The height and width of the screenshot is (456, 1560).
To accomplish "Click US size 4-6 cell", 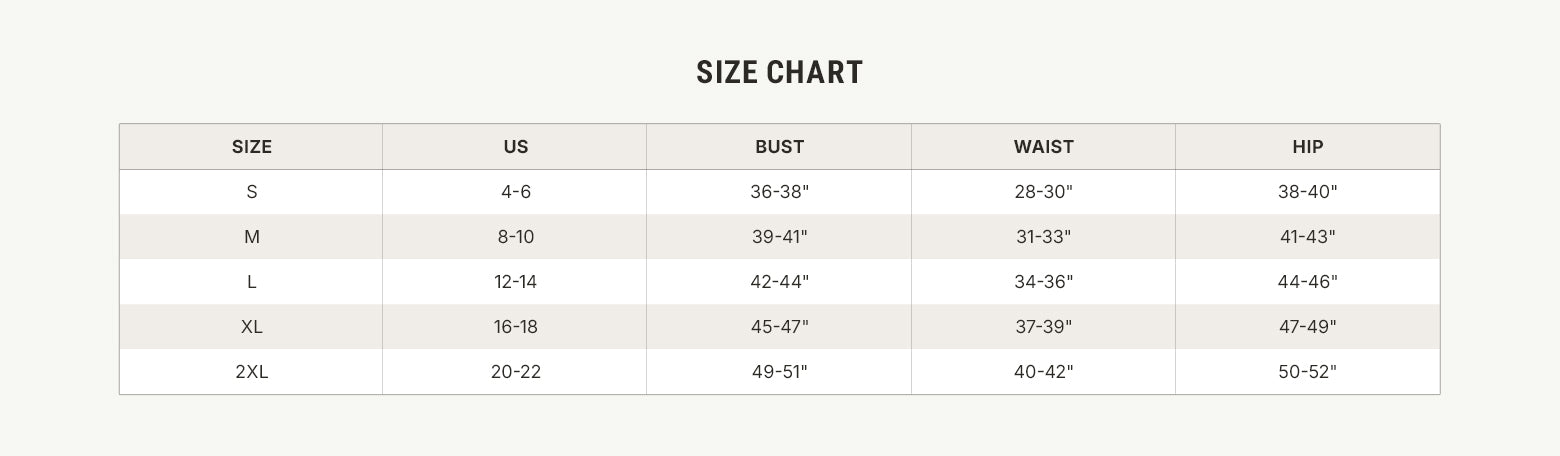I will coord(516,192).
